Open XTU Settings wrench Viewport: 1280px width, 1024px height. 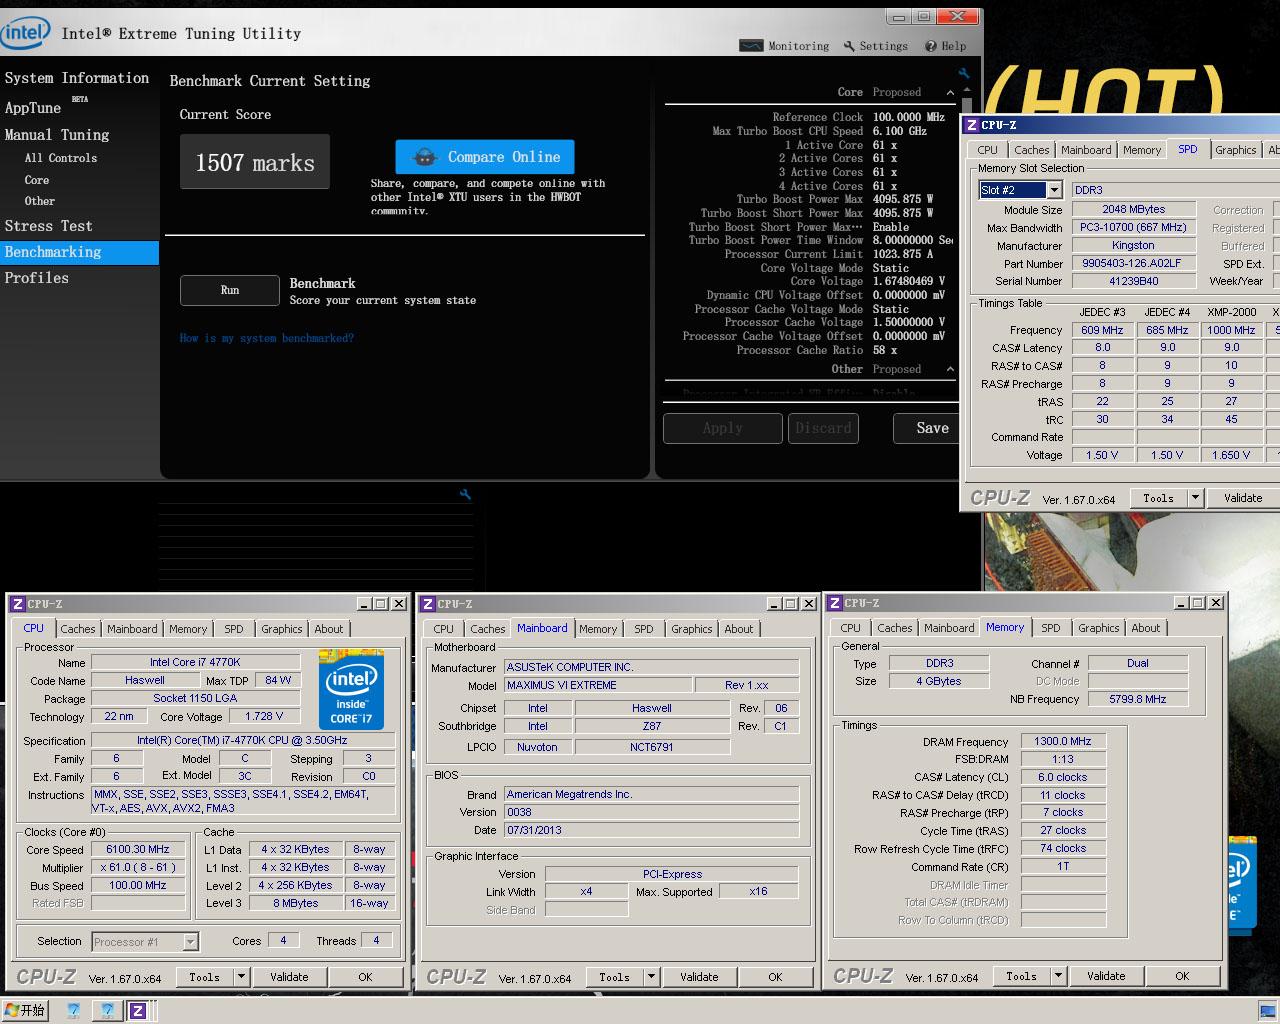(876, 46)
